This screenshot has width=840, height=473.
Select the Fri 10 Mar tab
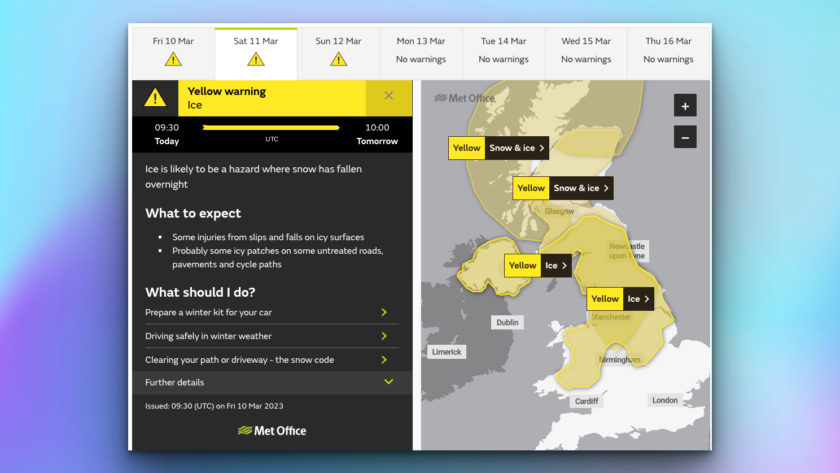coord(173,53)
